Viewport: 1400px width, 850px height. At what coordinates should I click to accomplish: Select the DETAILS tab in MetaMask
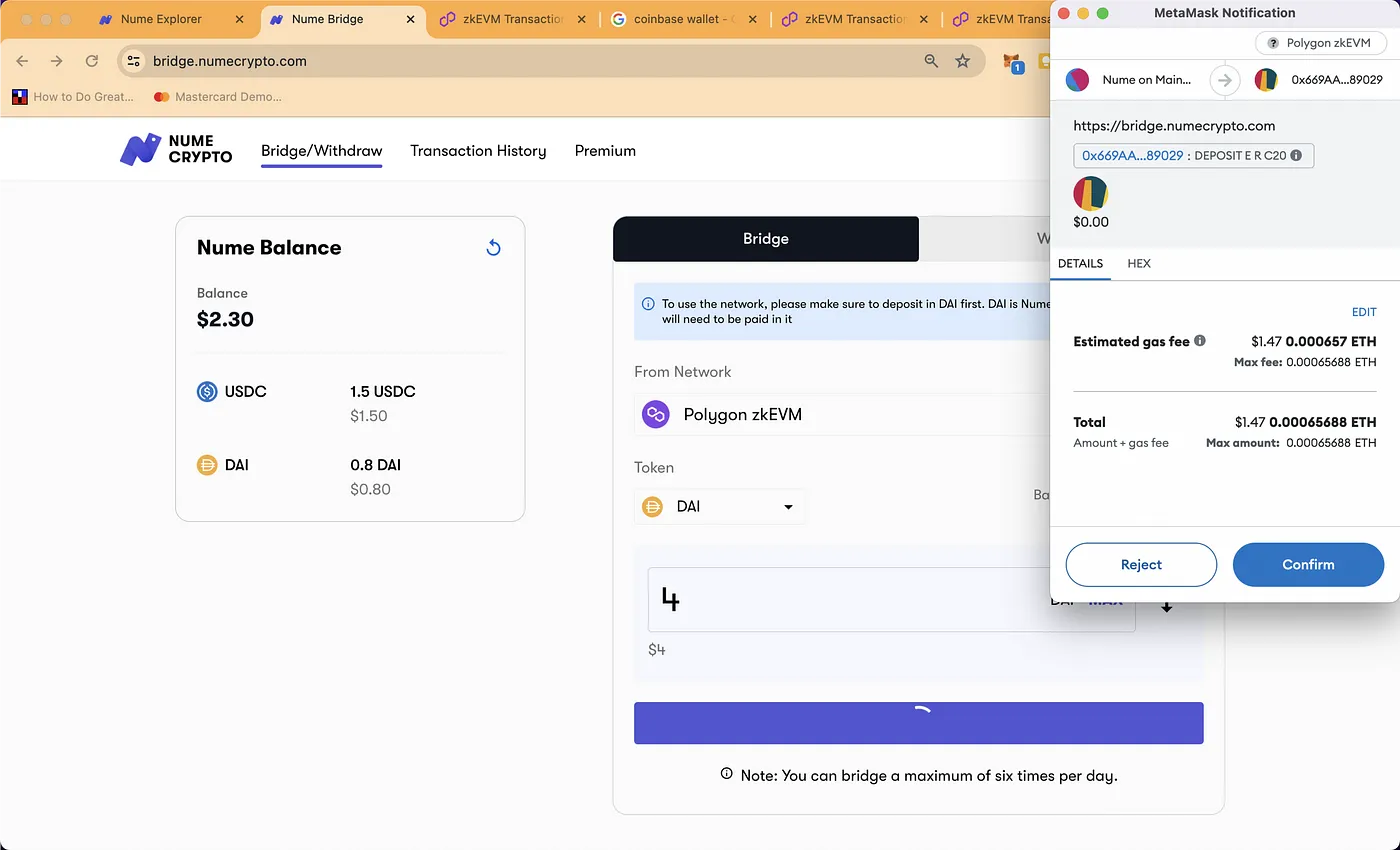(1080, 264)
